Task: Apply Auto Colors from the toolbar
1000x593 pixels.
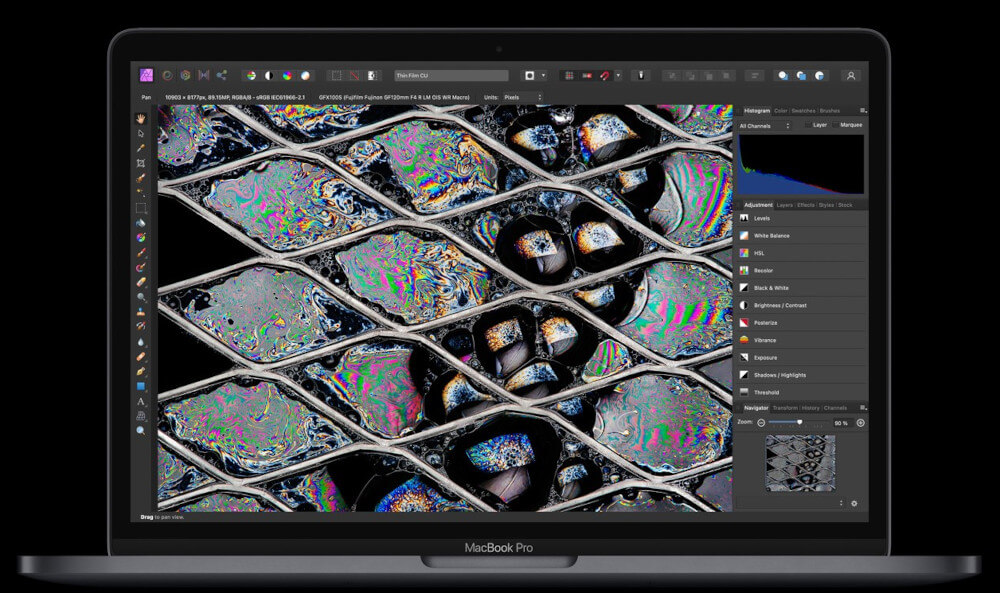Action: click(x=287, y=75)
